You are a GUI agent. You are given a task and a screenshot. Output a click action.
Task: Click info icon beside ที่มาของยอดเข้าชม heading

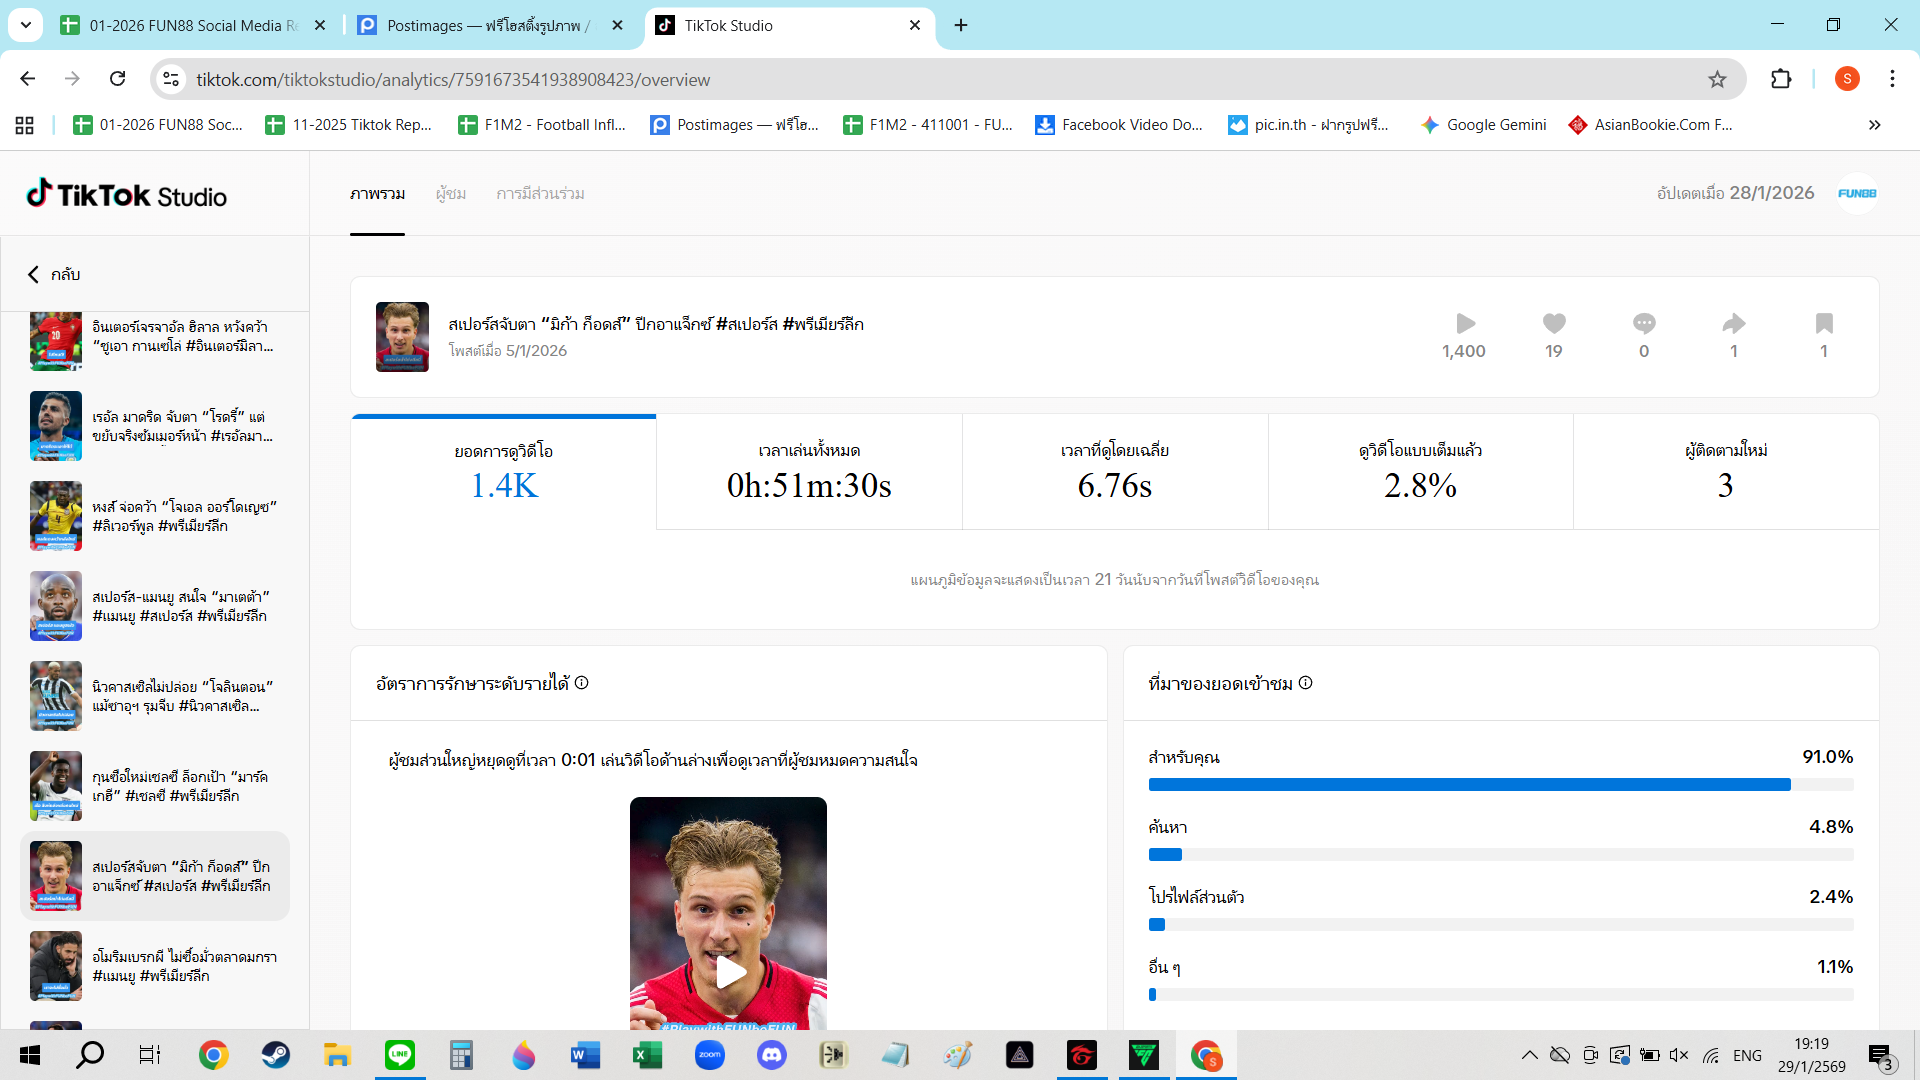click(x=1305, y=683)
